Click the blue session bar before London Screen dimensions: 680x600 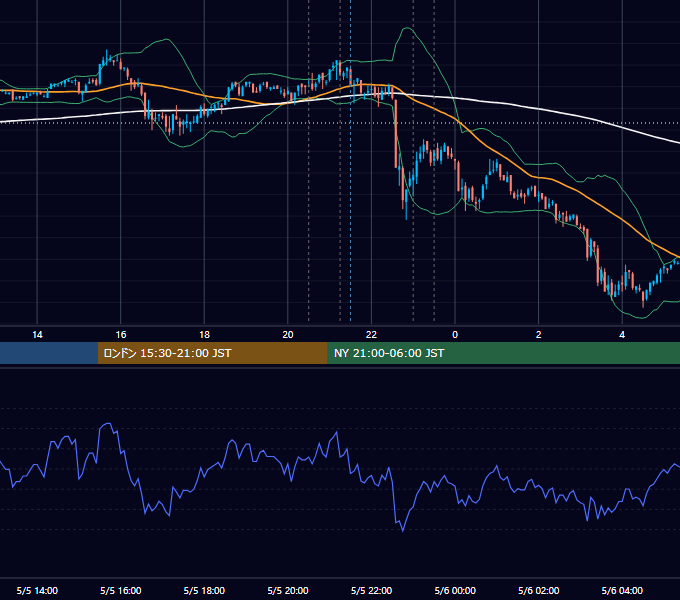coord(49,353)
